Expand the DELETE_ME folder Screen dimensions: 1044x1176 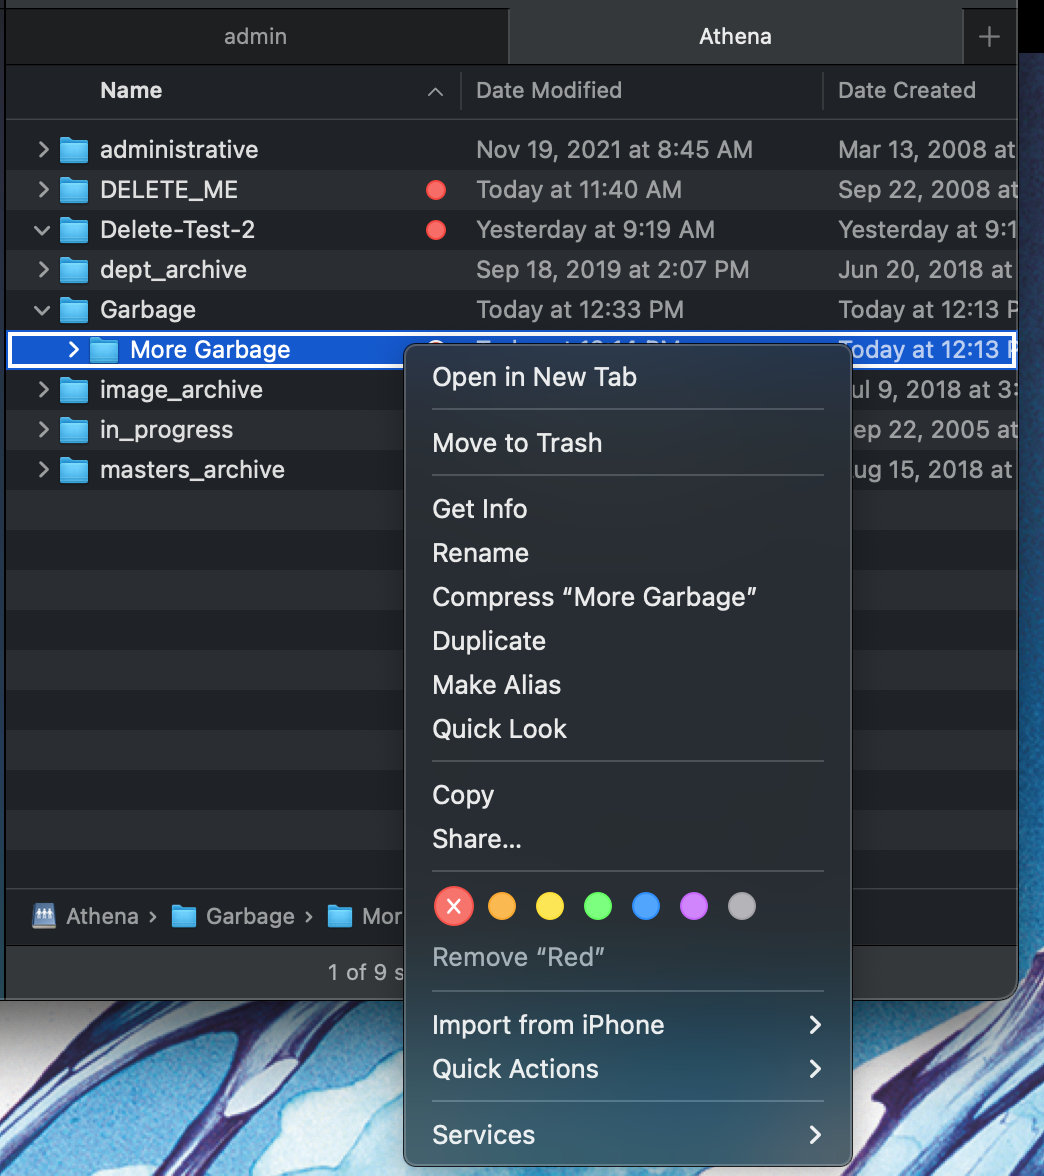[x=43, y=190]
